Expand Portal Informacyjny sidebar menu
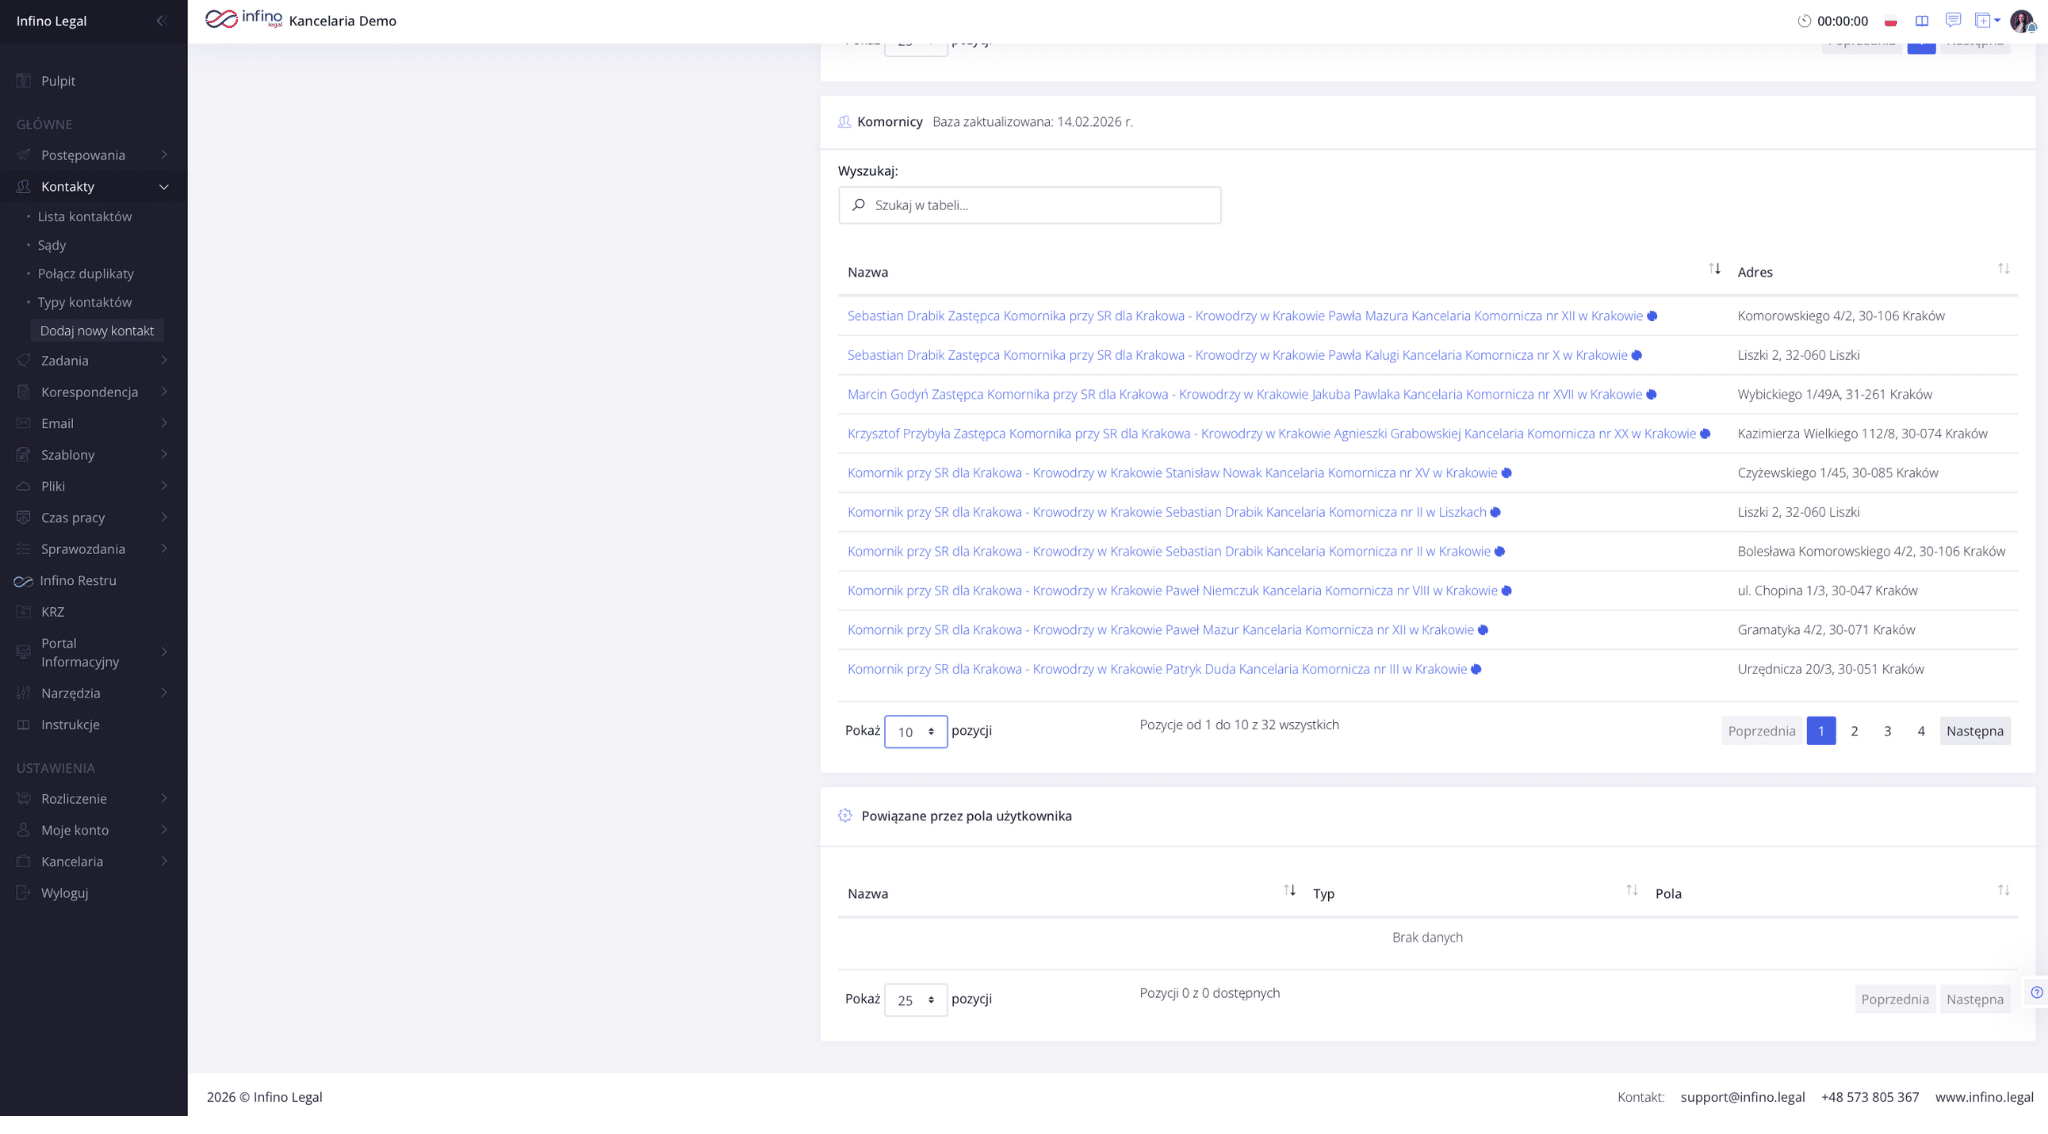This screenshot has height=1134, width=2048. click(93, 653)
